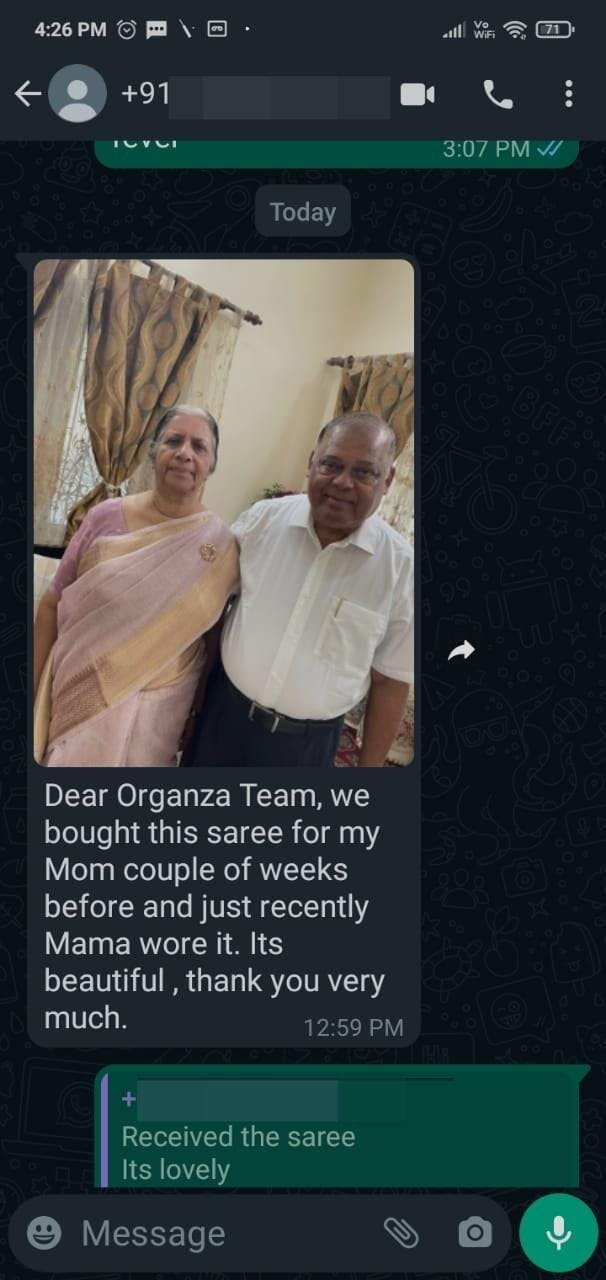Start a video call with contact
Image resolution: width=606 pixels, height=1280 pixels.
pos(417,94)
